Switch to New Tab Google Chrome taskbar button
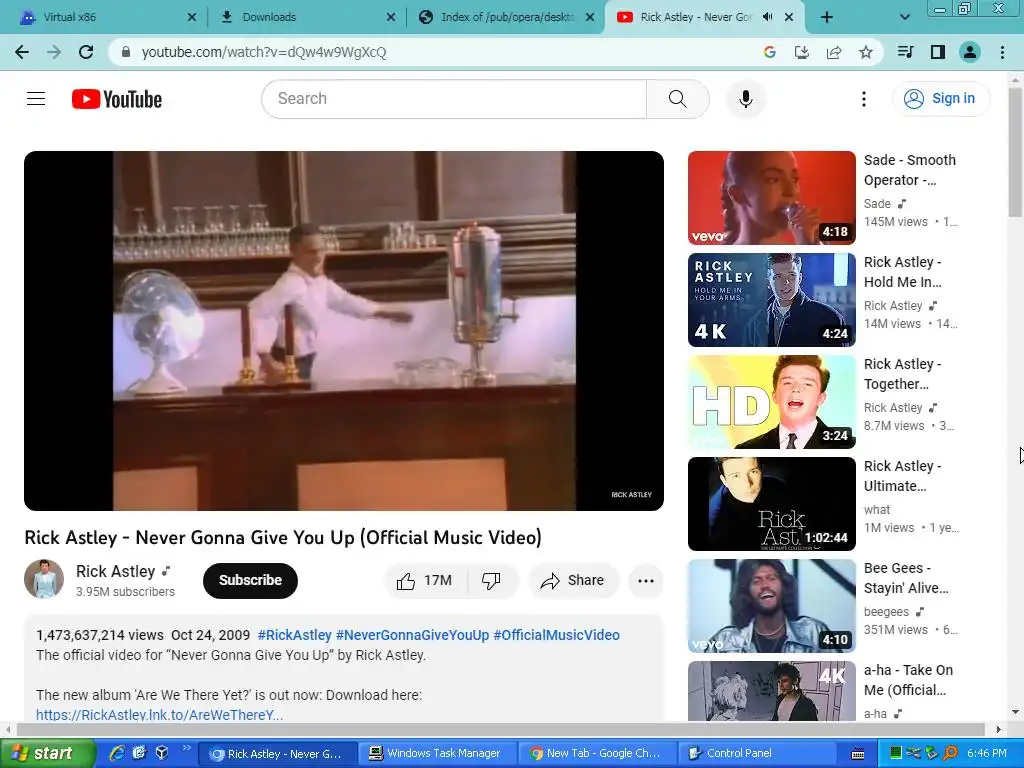Screen dimensions: 1024x768 coord(596,754)
